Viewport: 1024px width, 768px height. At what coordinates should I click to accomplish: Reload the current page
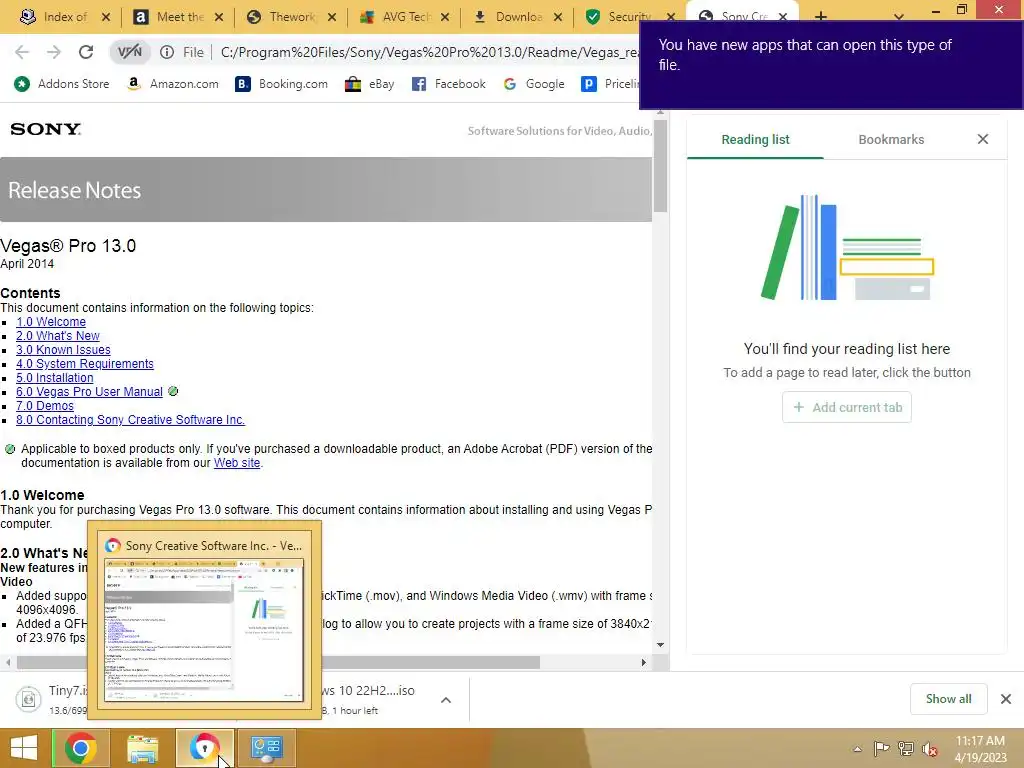click(86, 52)
